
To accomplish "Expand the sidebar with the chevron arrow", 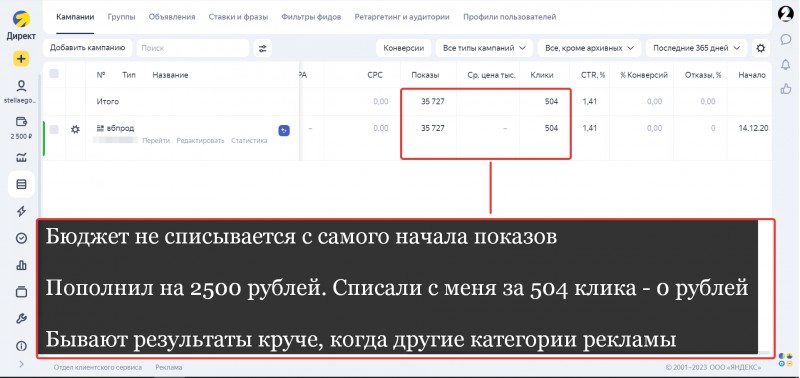I will coord(21,364).
